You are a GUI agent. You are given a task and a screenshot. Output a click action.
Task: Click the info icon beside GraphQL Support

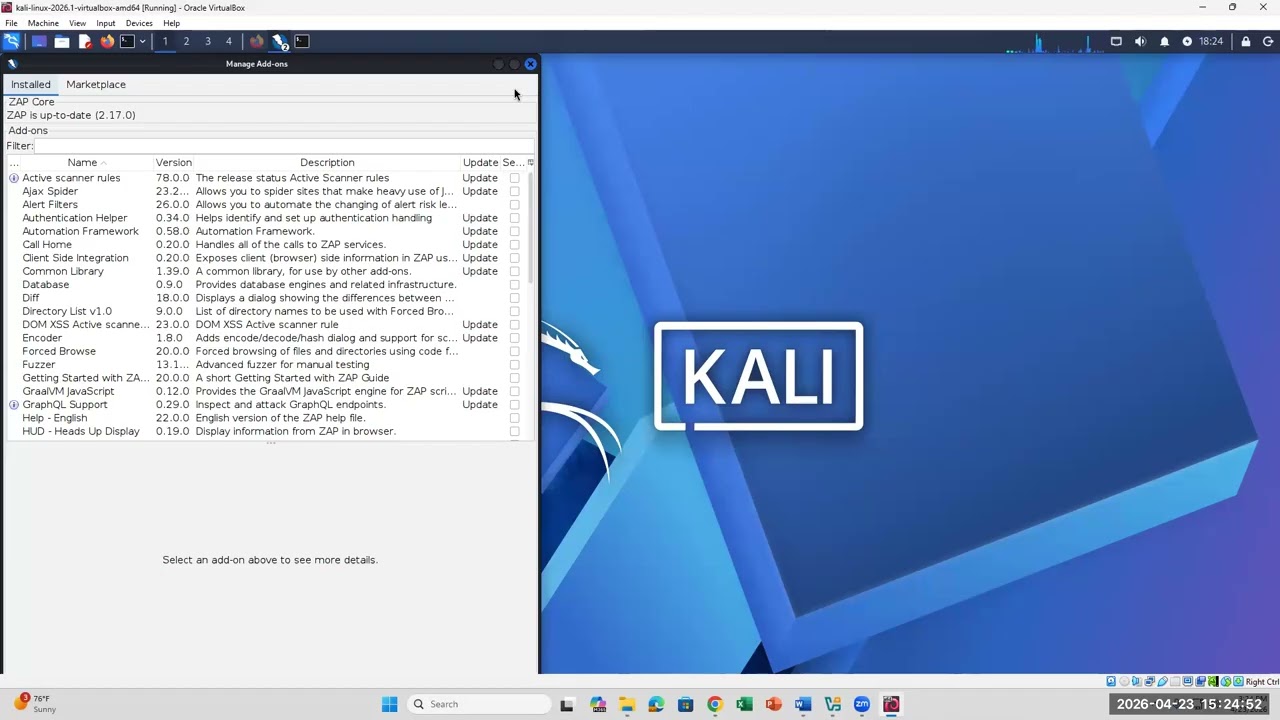tap(14, 405)
